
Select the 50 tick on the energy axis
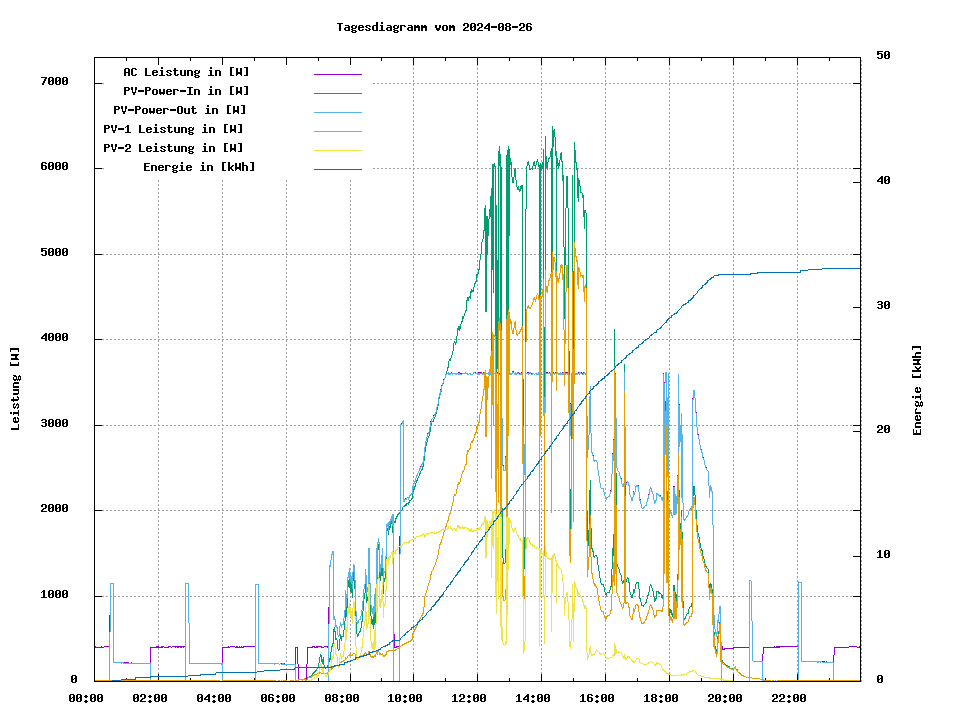(883, 56)
